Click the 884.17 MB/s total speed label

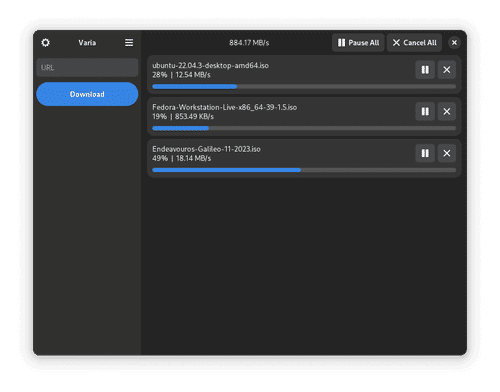249,43
